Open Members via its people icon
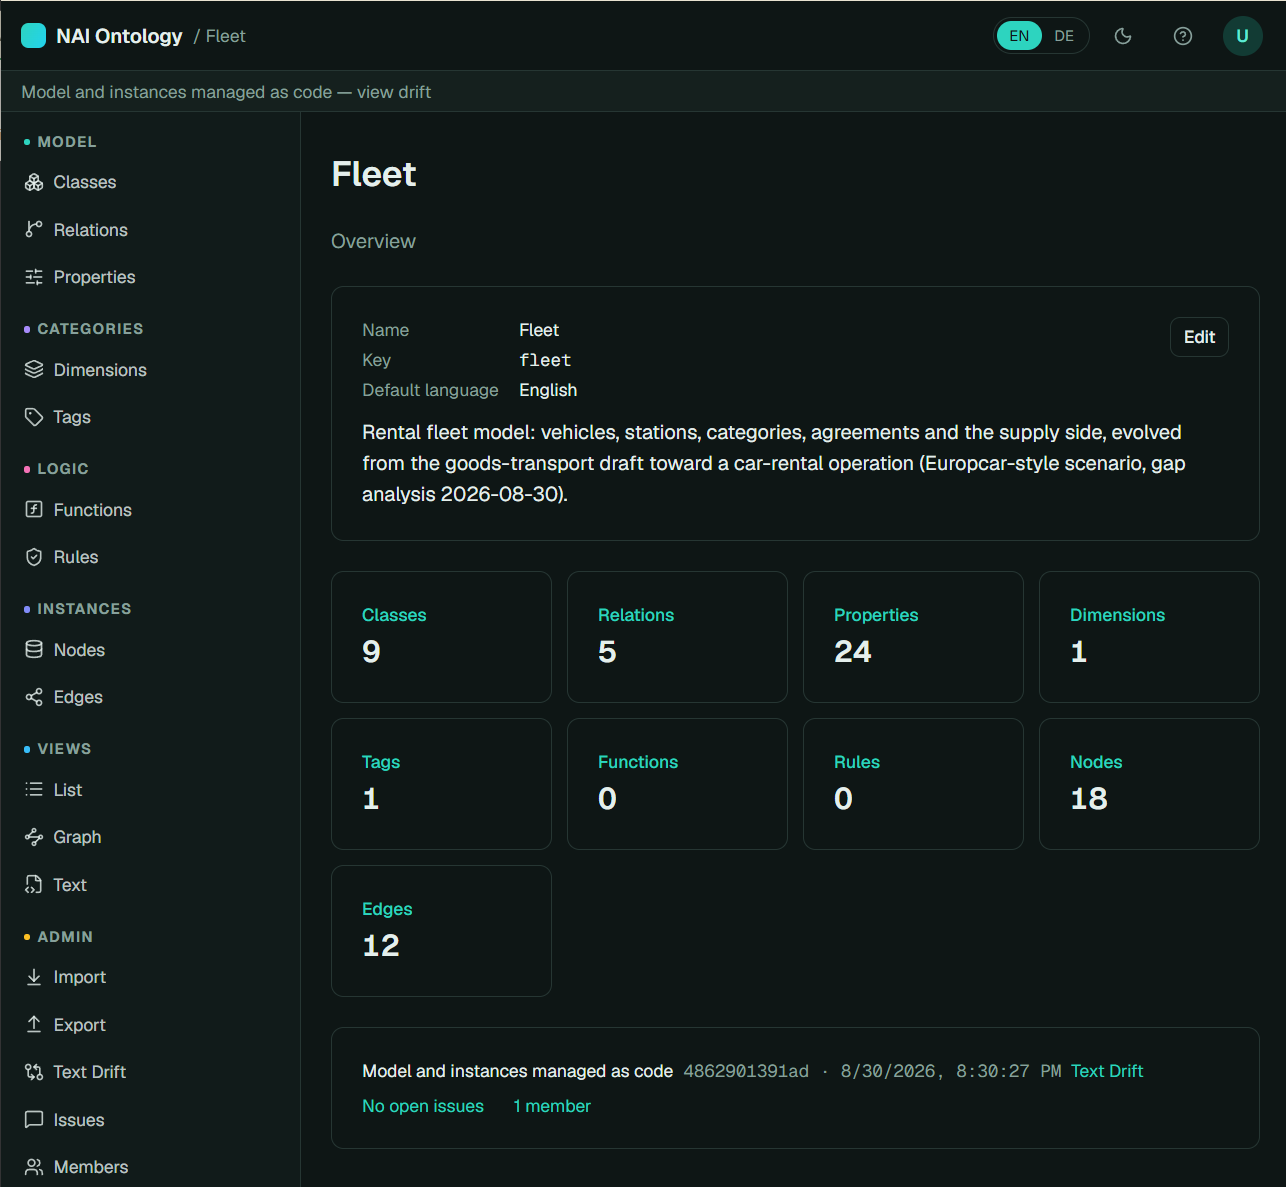Screen dimensions: 1286x1187 [34, 1167]
